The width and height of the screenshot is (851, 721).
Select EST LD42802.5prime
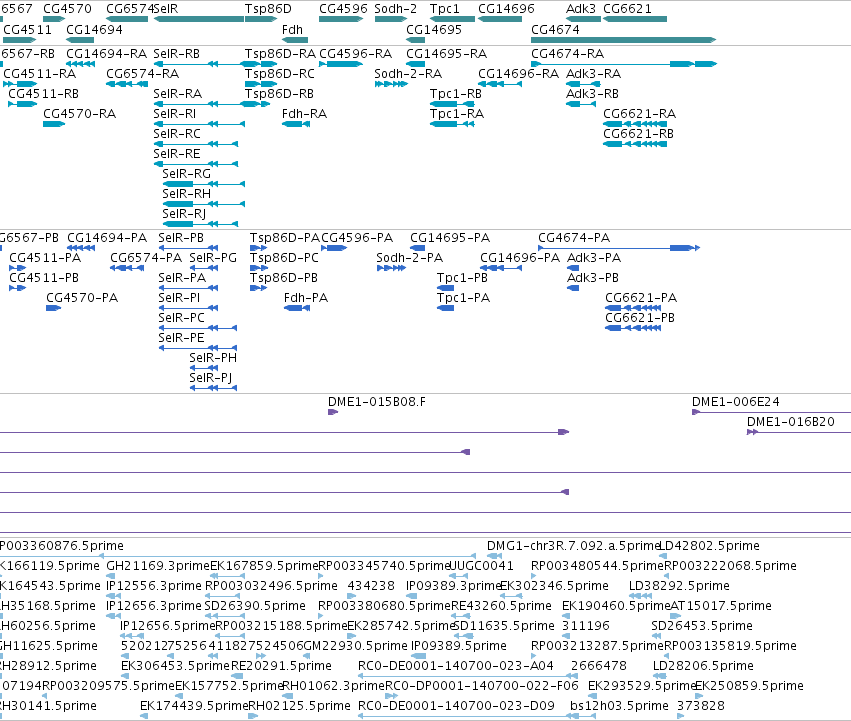tap(709, 546)
